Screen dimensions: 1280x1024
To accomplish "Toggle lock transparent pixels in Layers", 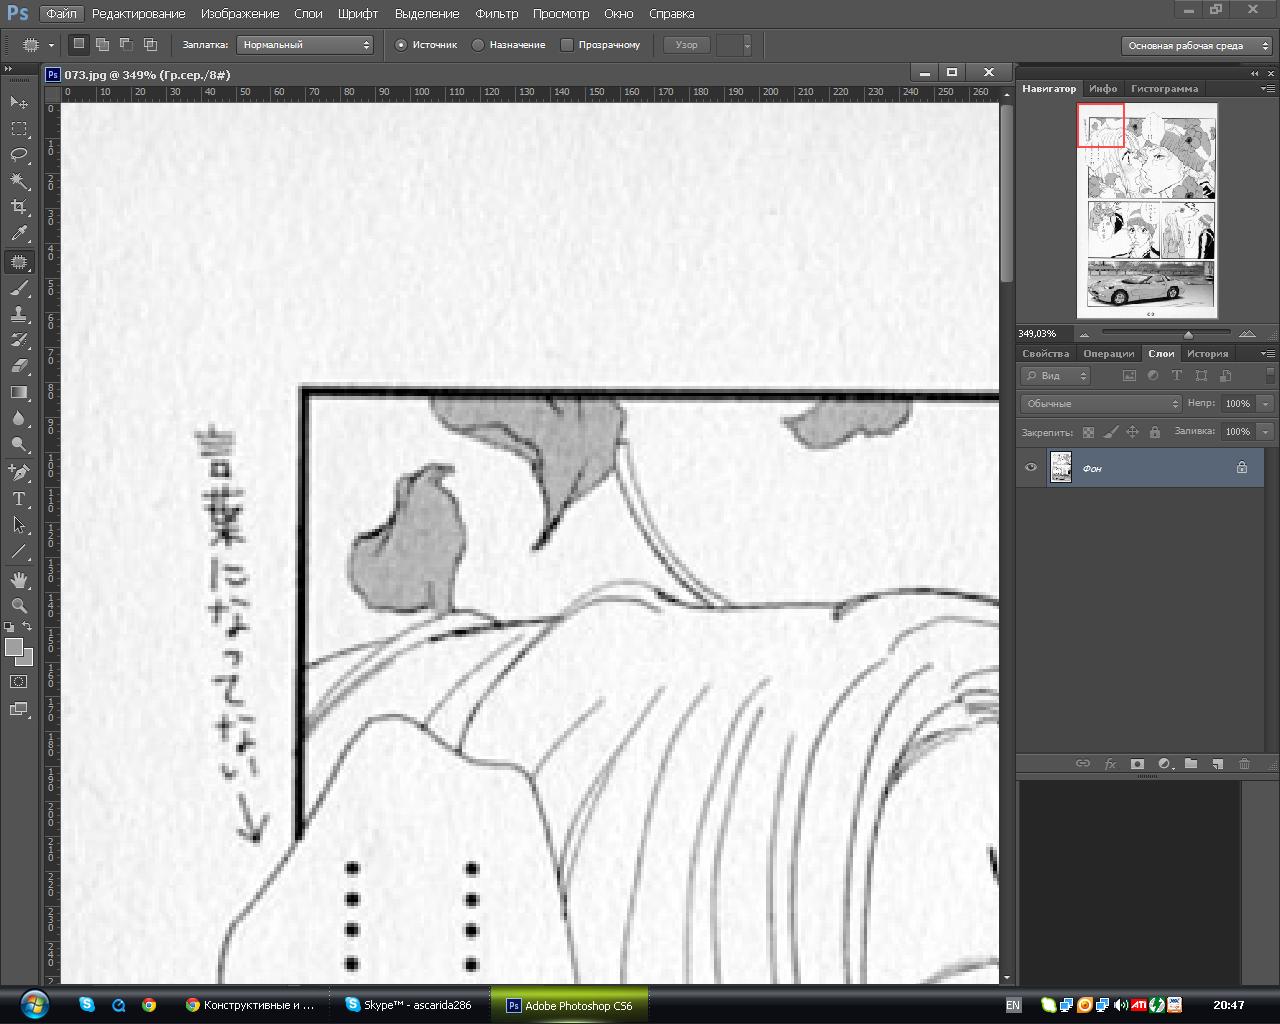I will pos(1088,432).
